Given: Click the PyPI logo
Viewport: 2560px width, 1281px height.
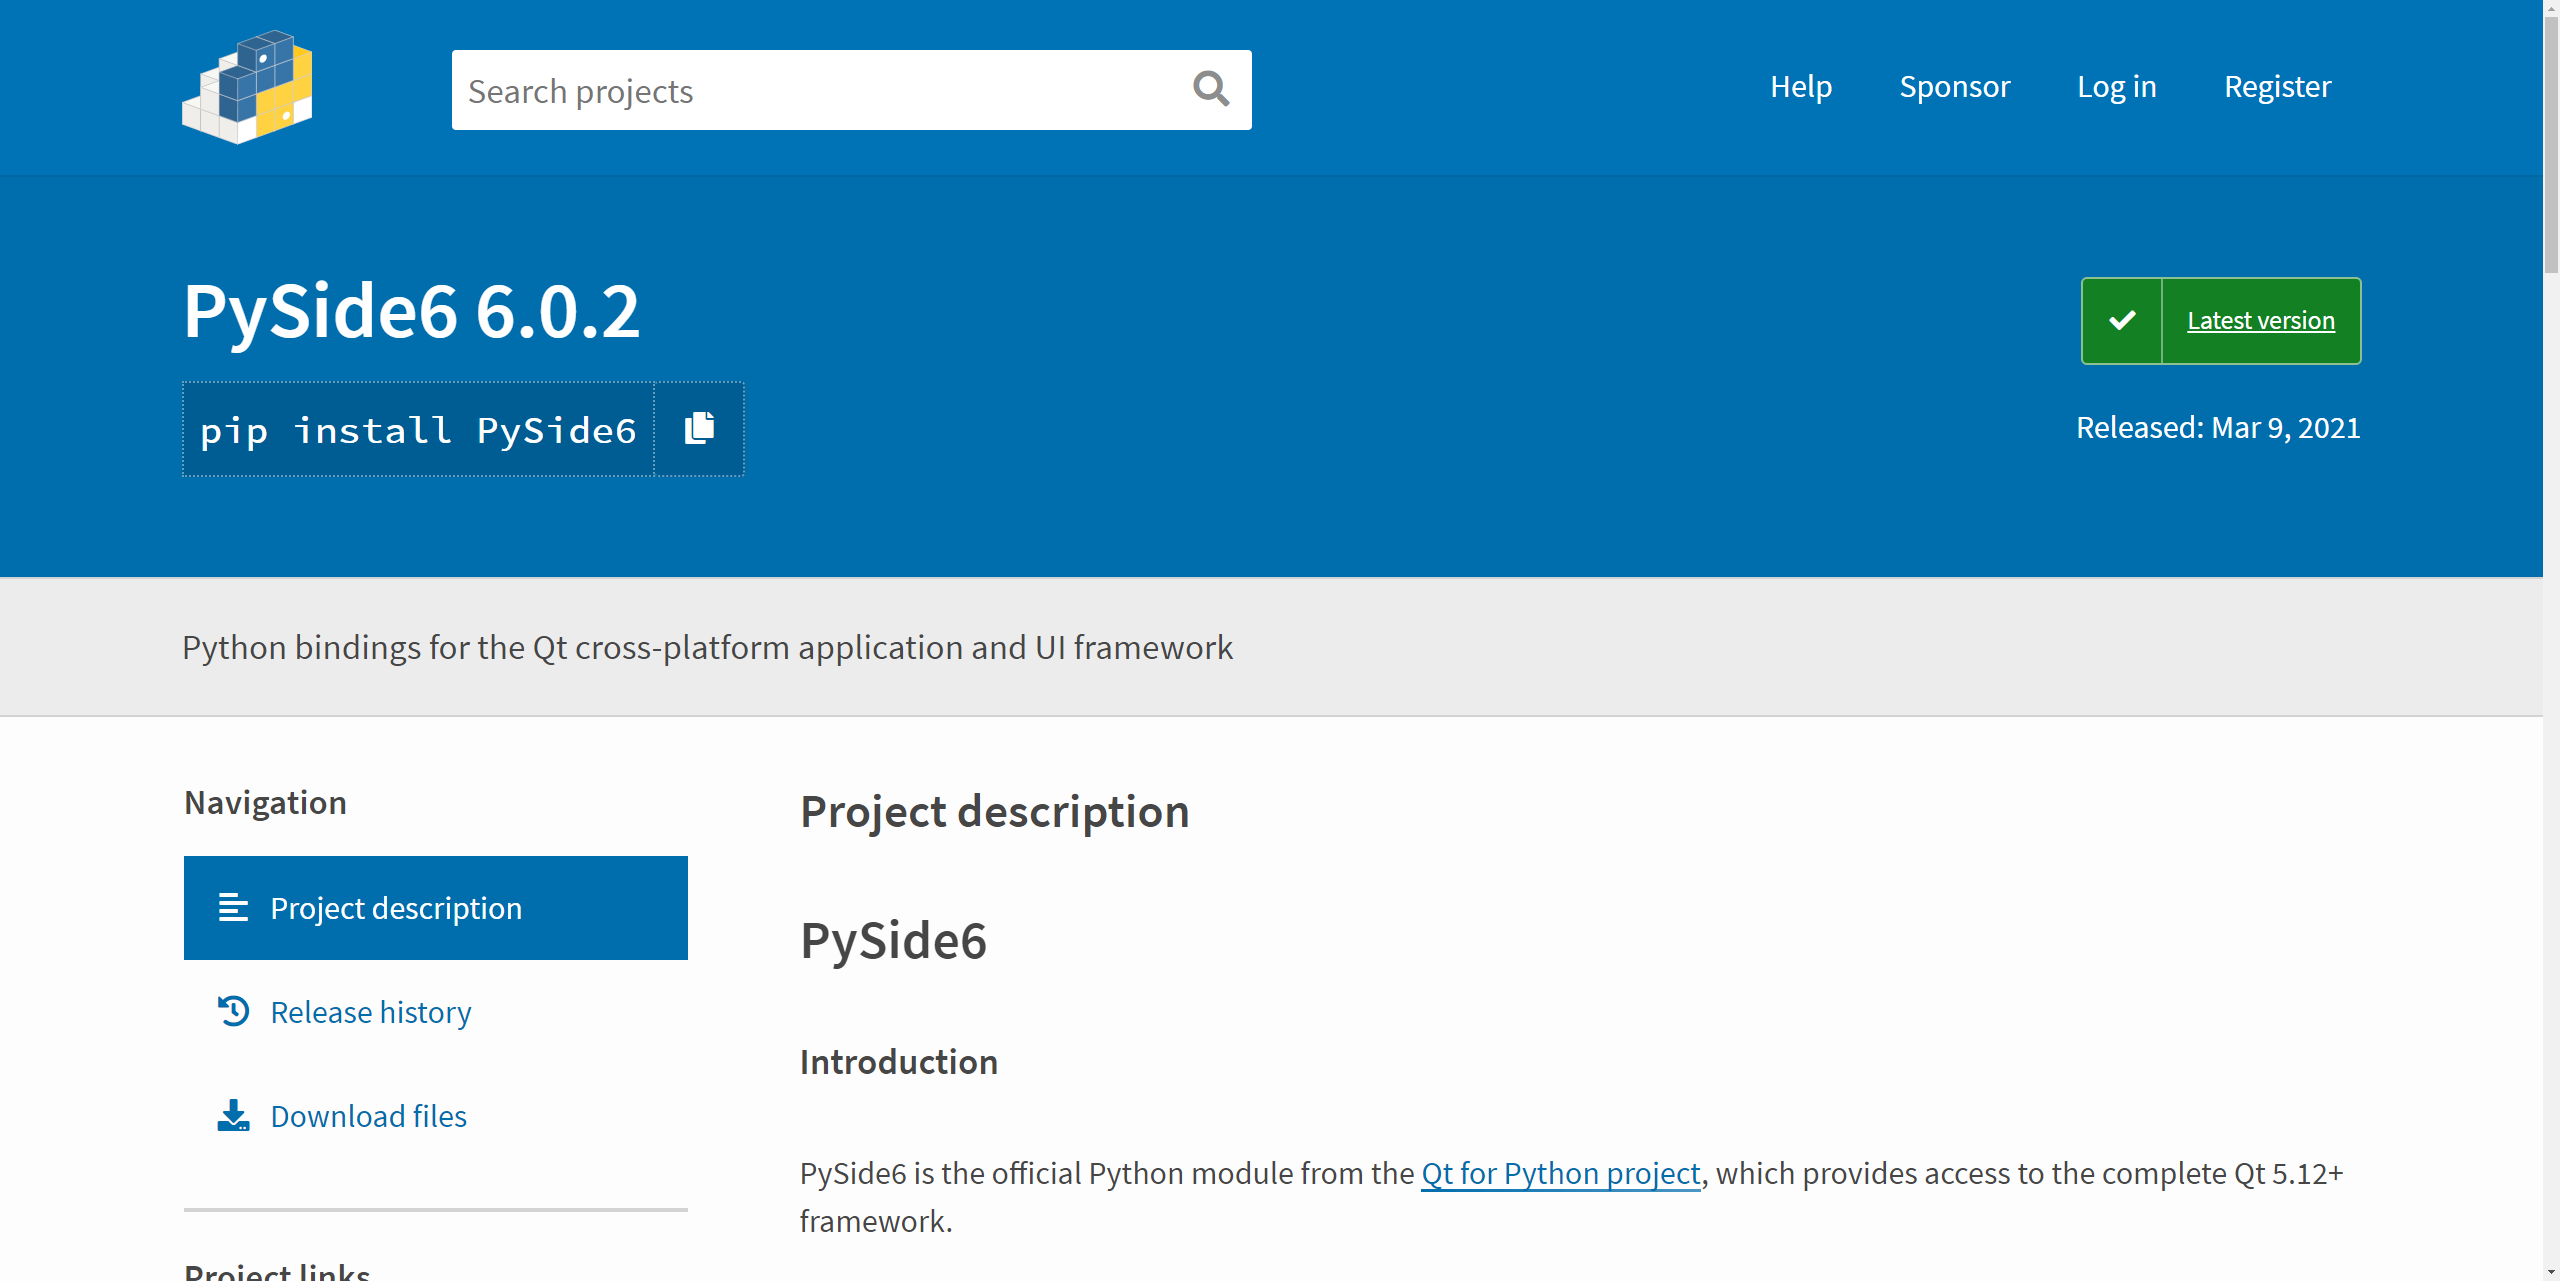Looking at the screenshot, I should click(x=247, y=88).
